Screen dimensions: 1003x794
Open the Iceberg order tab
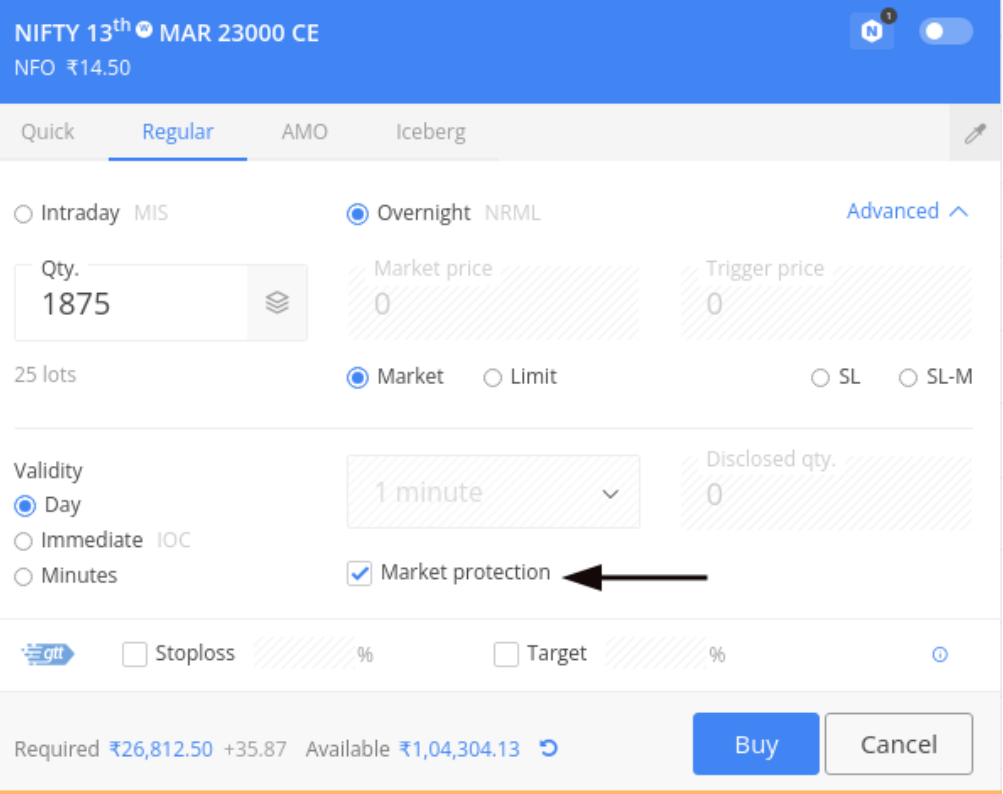[430, 132]
